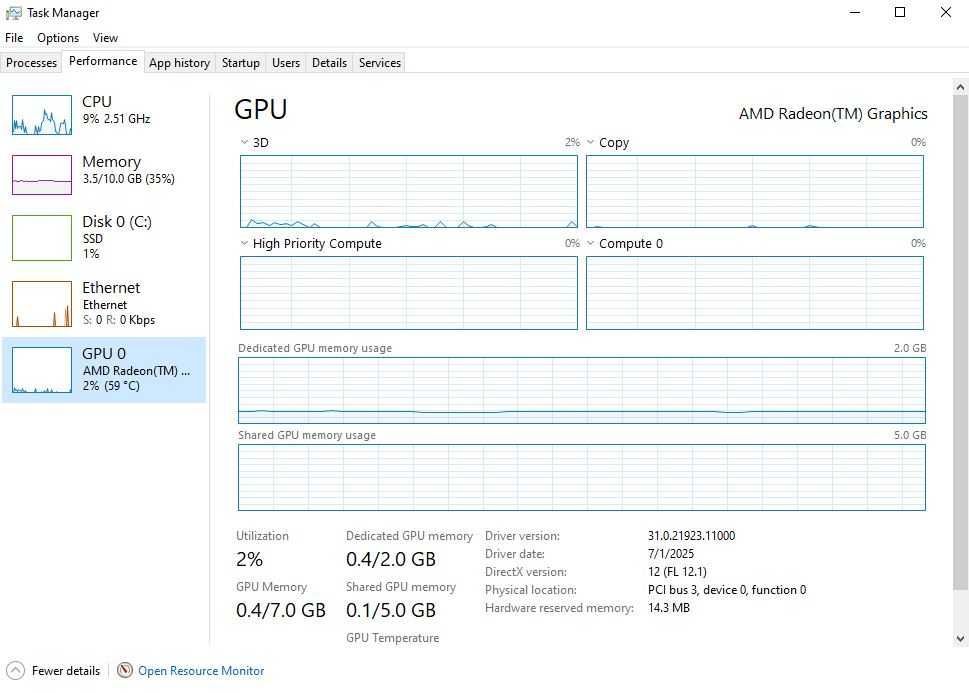Open the 3D engine graph dropdown
The image size is (969, 693).
coord(244,142)
